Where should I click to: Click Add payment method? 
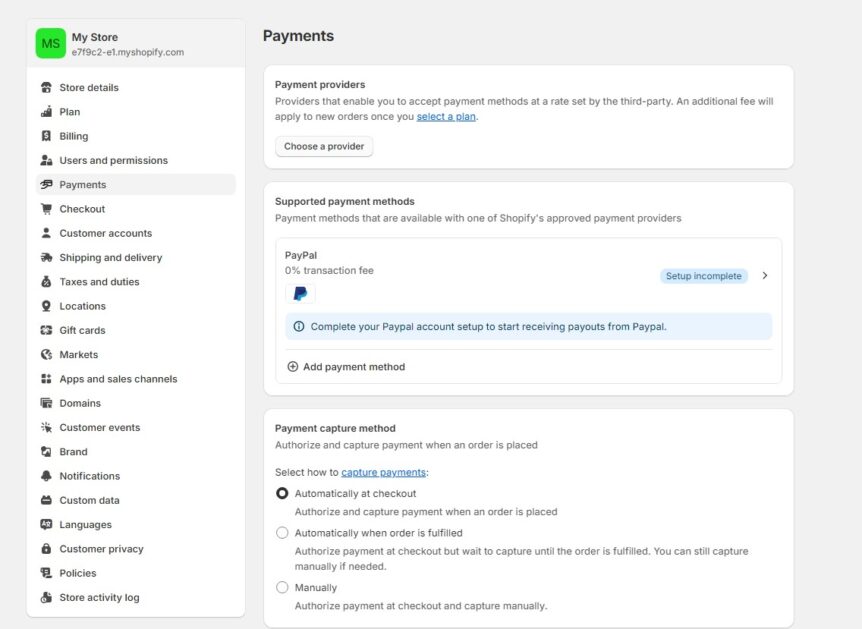346,367
